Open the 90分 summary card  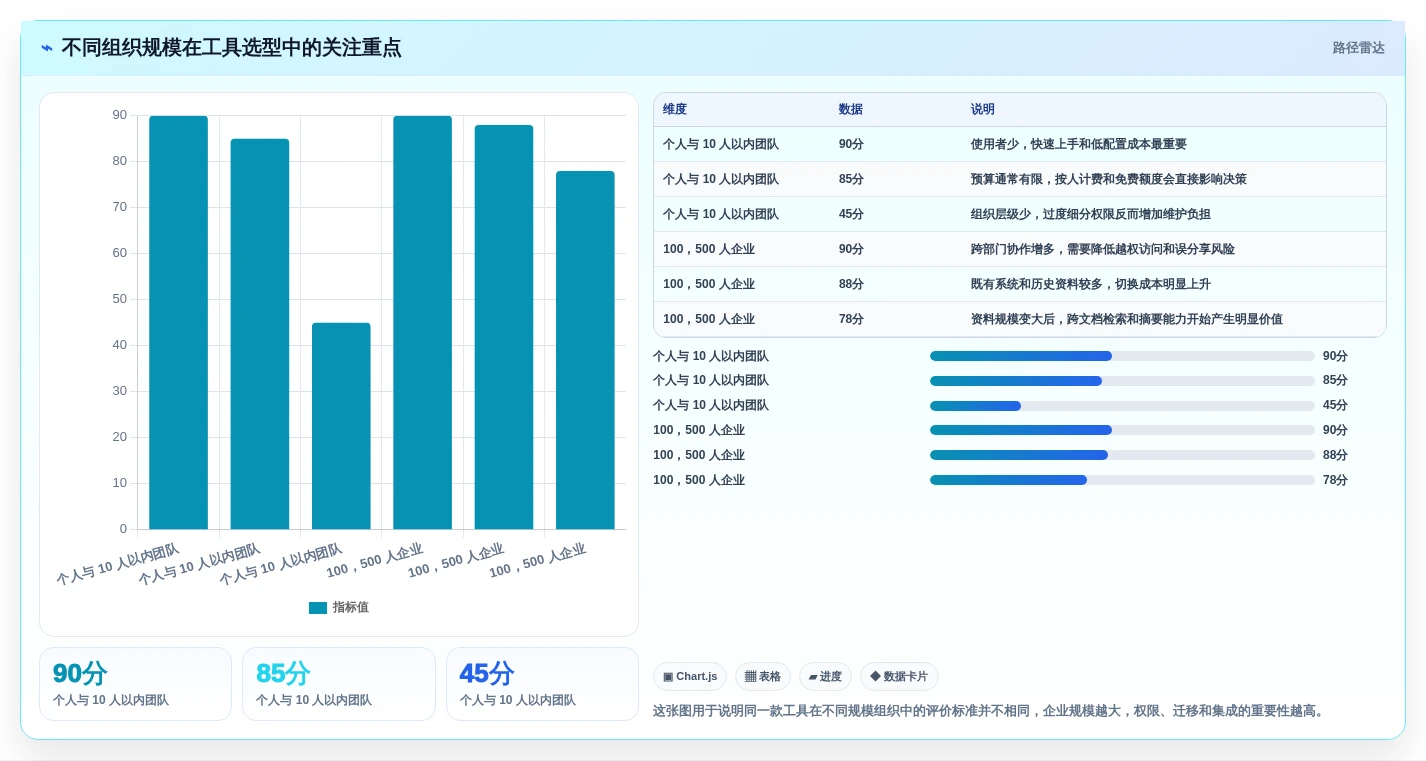[135, 684]
